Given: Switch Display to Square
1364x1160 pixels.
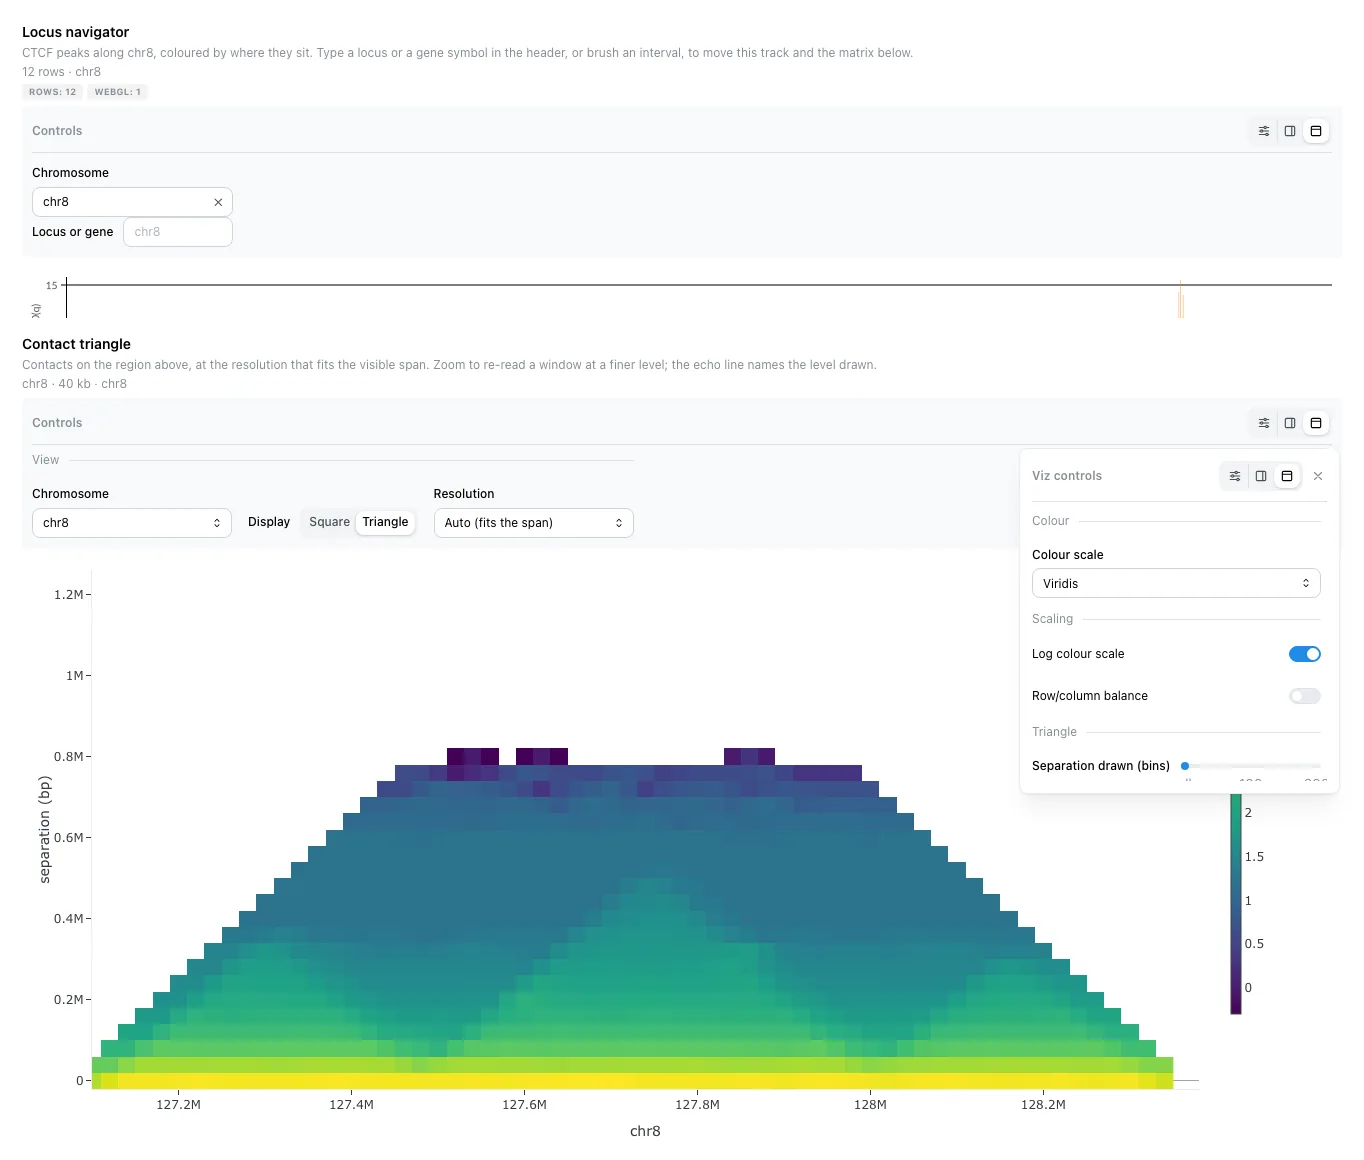Looking at the screenshot, I should click(x=329, y=522).
